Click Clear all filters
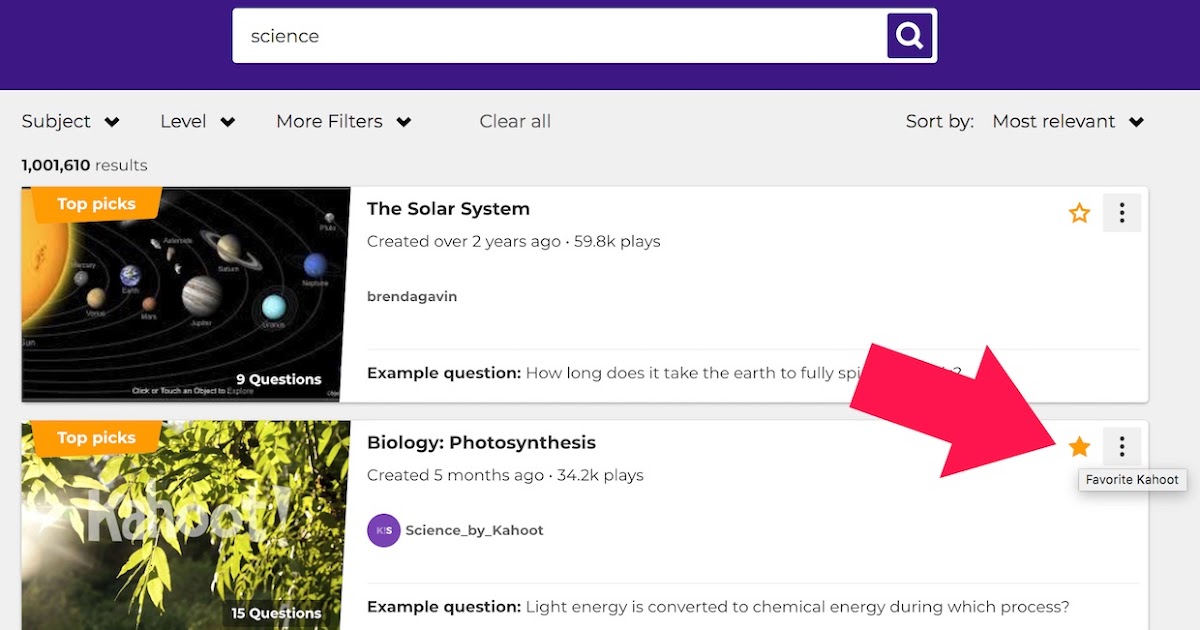The width and height of the screenshot is (1200, 630). [515, 121]
